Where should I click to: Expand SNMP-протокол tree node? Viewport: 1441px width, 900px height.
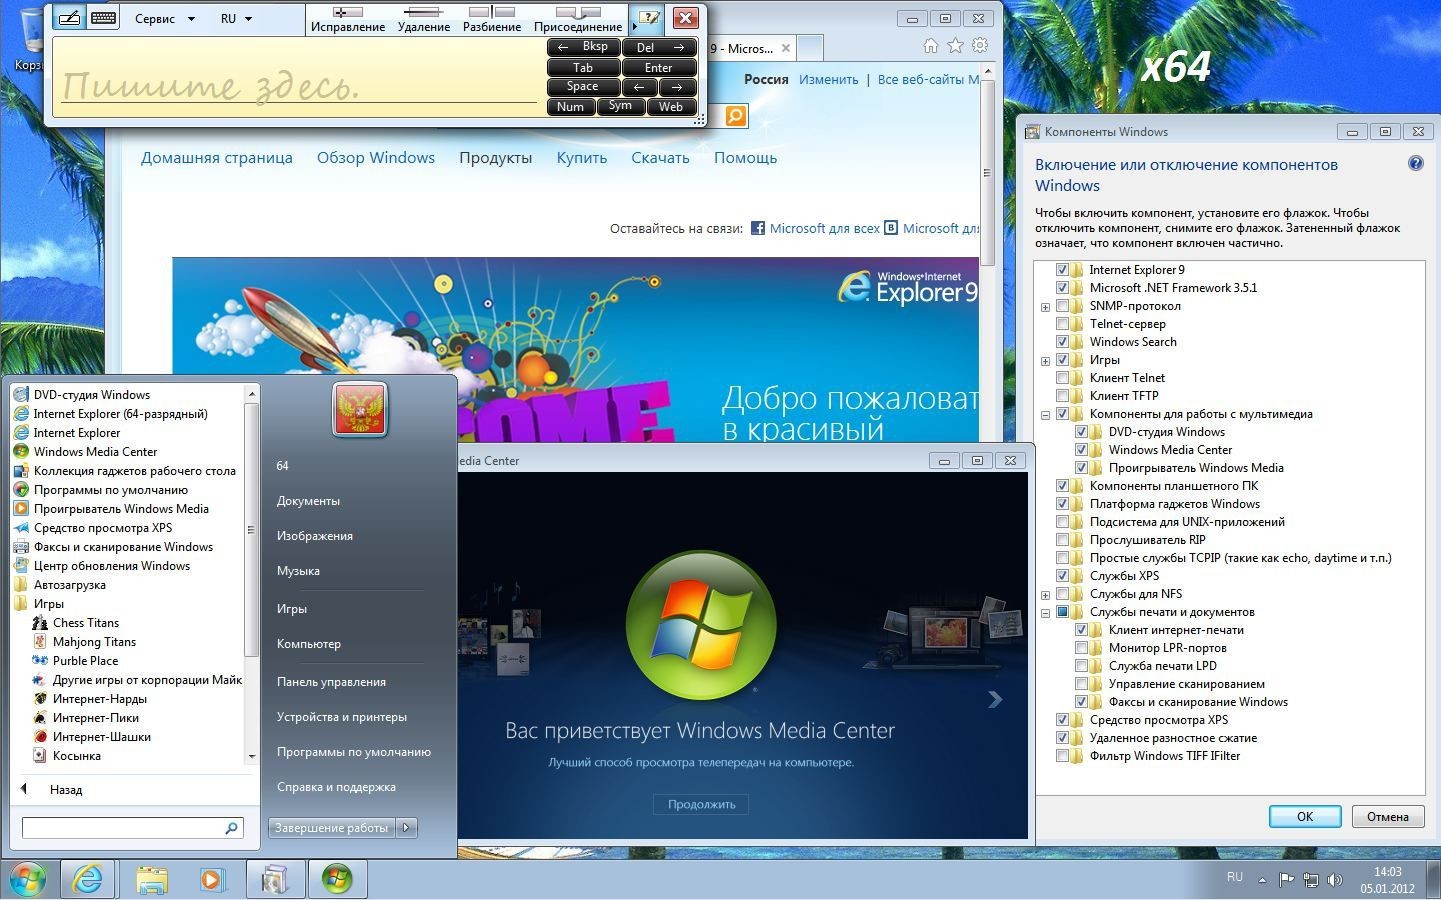(1045, 307)
